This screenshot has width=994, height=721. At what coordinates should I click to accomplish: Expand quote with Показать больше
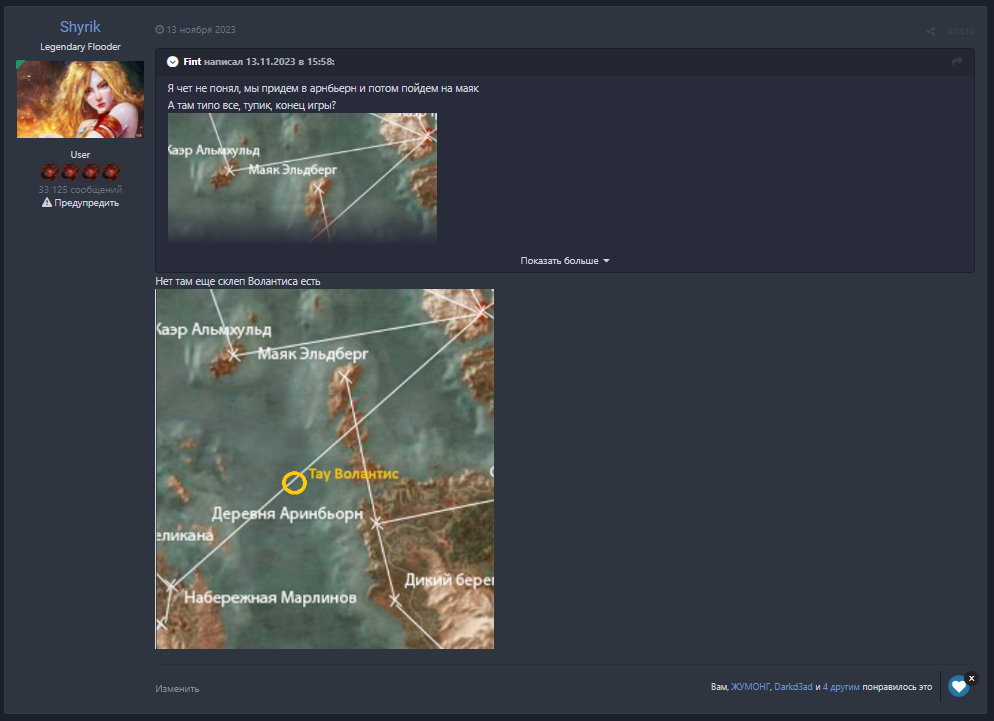coord(564,261)
